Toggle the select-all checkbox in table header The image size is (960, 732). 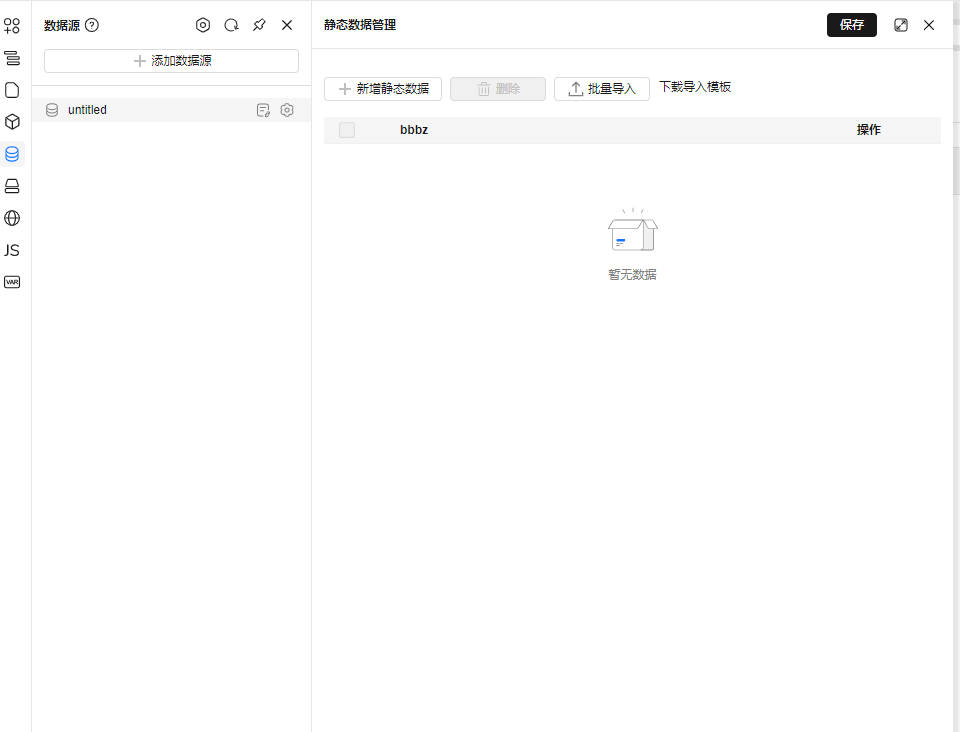click(x=347, y=130)
